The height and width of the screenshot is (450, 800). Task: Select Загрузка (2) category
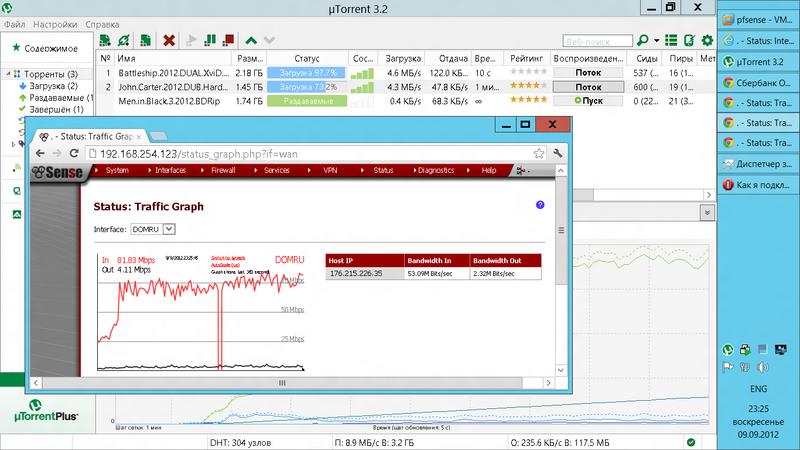coord(53,86)
